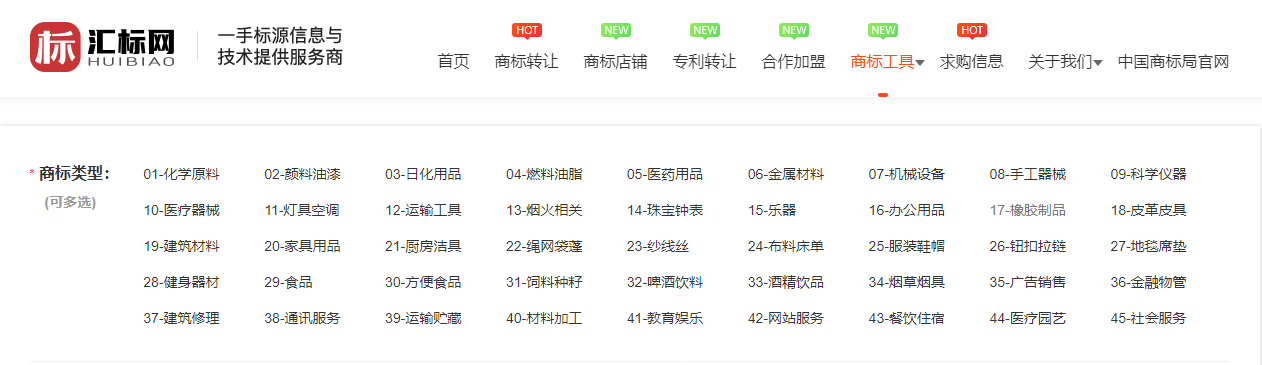Select 38-通讯服务 category
This screenshot has height=365, width=1262.
coord(302,318)
